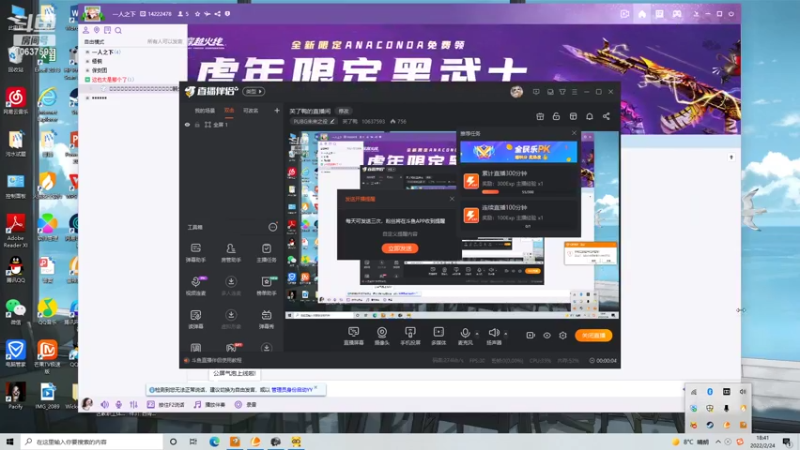Screen dimensions: 800x450
Task: Add 多媒体 multimedia source
Action: [438, 336]
